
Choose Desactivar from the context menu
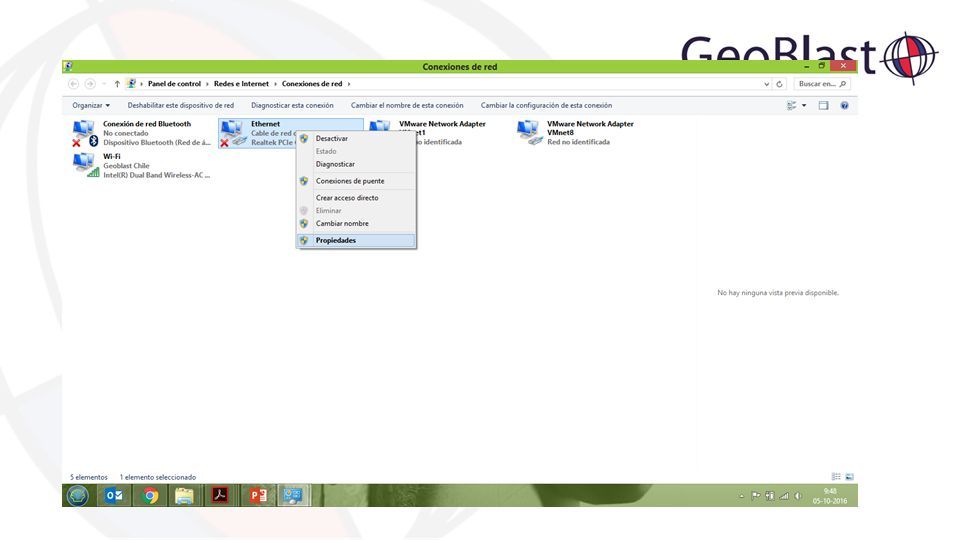click(331, 138)
